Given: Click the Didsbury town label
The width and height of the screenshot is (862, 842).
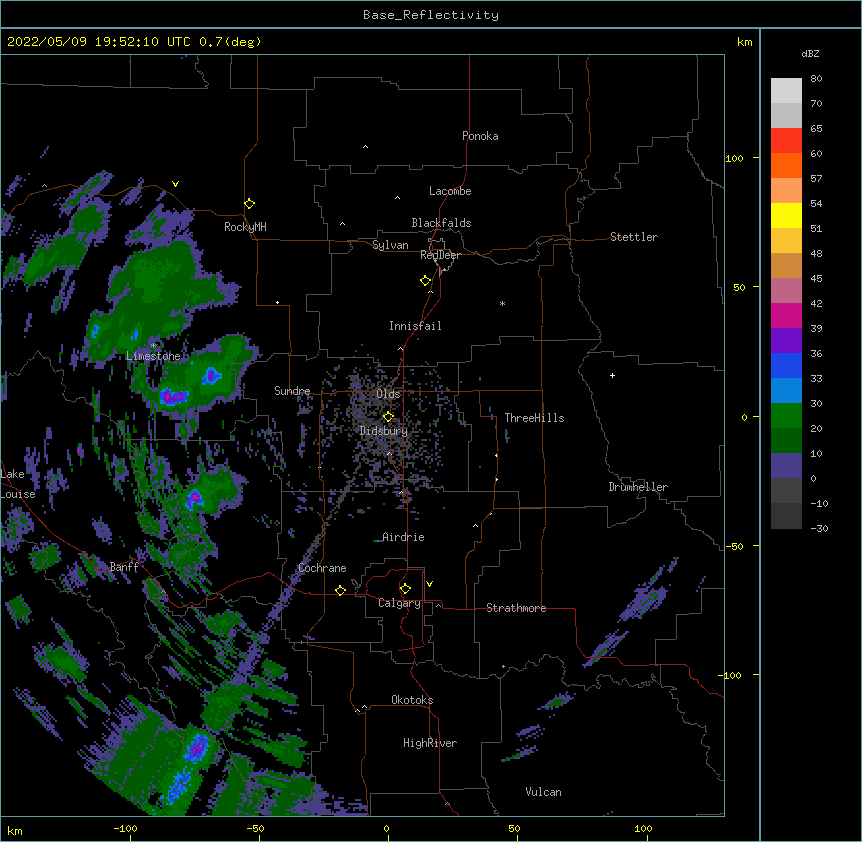Looking at the screenshot, I should point(383,431).
